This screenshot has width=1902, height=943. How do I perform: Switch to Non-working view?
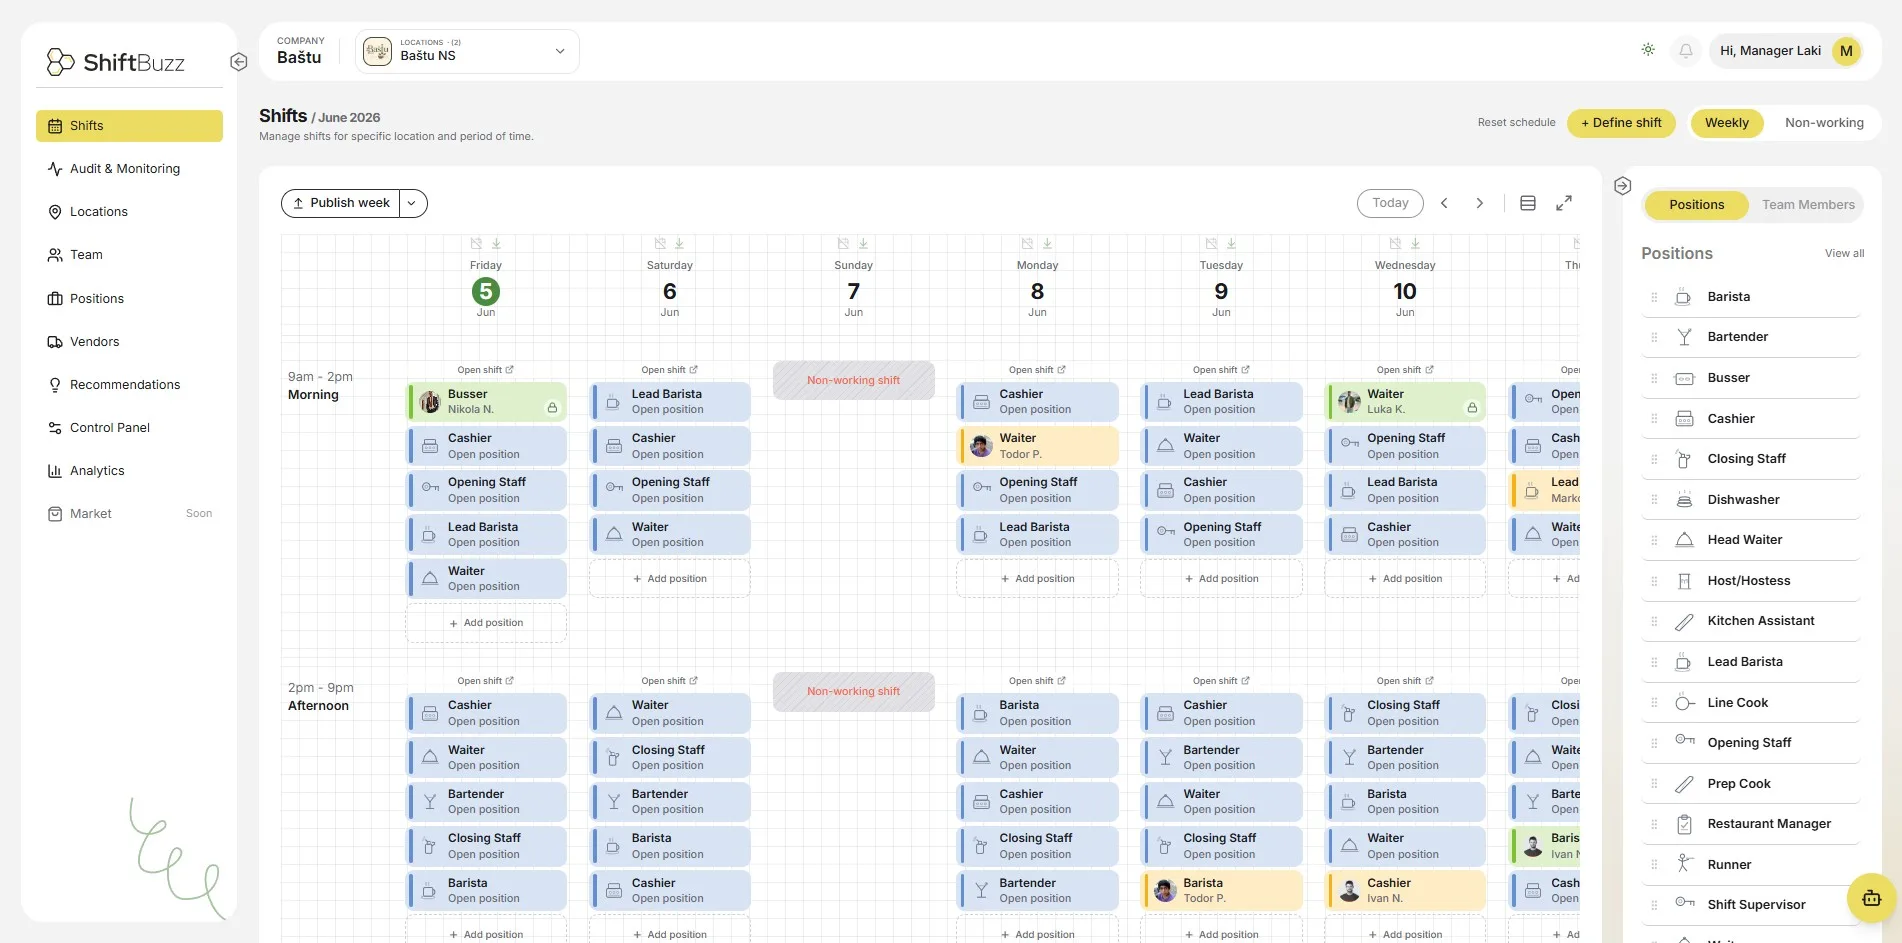[1824, 123]
